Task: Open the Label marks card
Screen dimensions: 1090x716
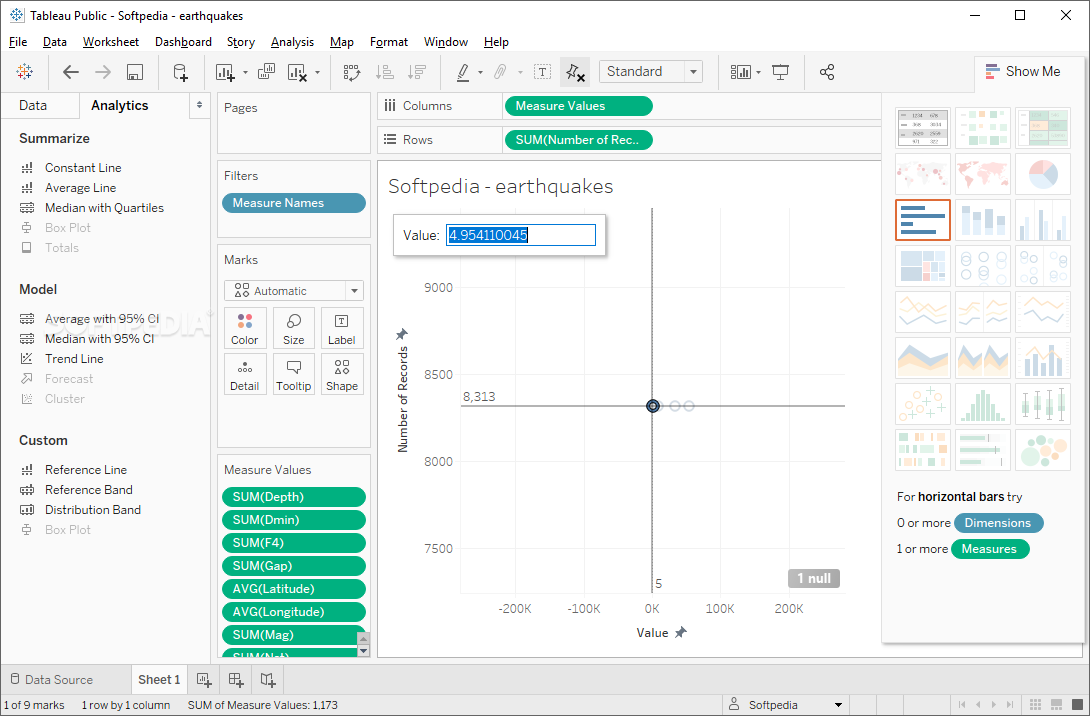Action: pos(342,328)
